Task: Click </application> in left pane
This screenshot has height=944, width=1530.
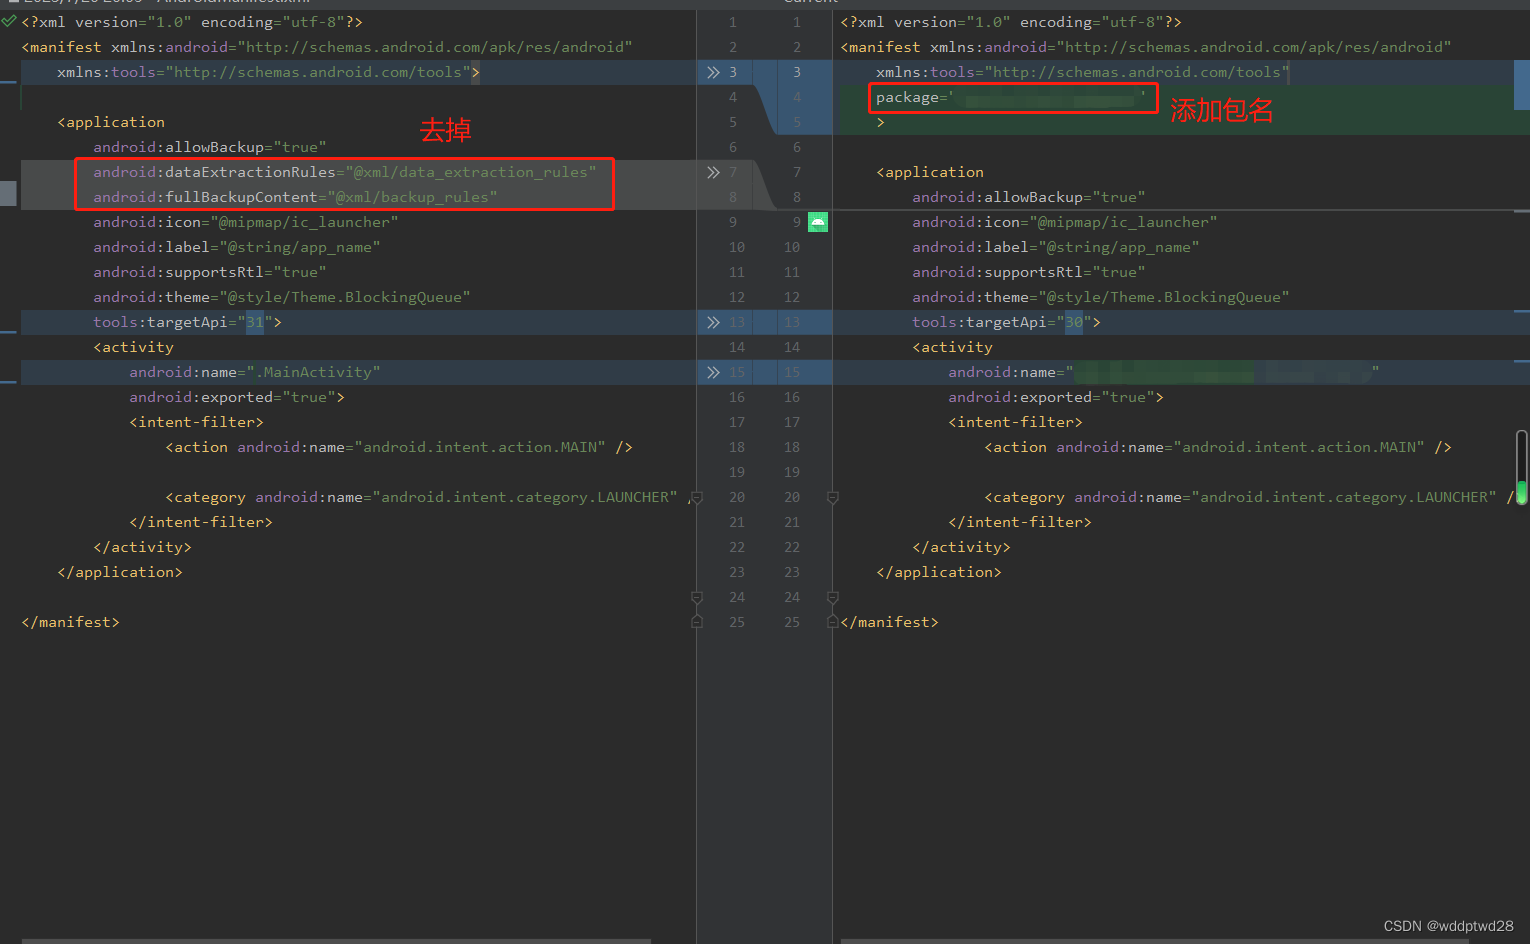Action: click(x=120, y=572)
